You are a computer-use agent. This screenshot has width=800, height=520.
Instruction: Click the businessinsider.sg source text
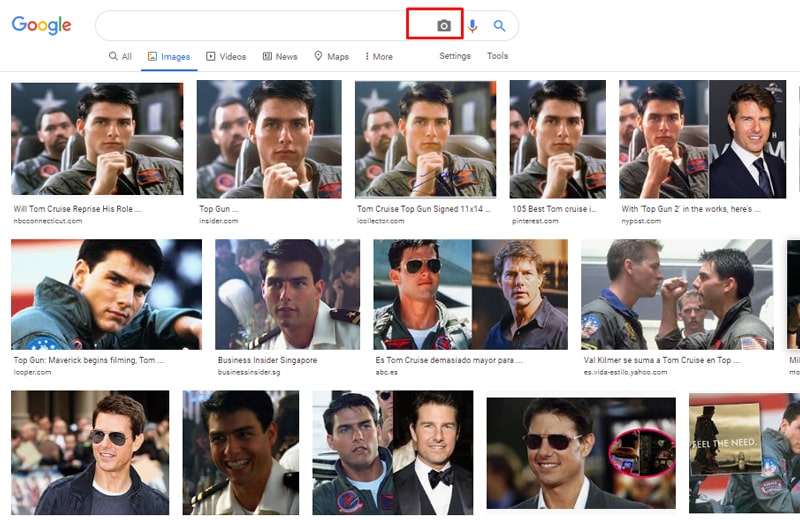pyautogui.click(x=248, y=372)
